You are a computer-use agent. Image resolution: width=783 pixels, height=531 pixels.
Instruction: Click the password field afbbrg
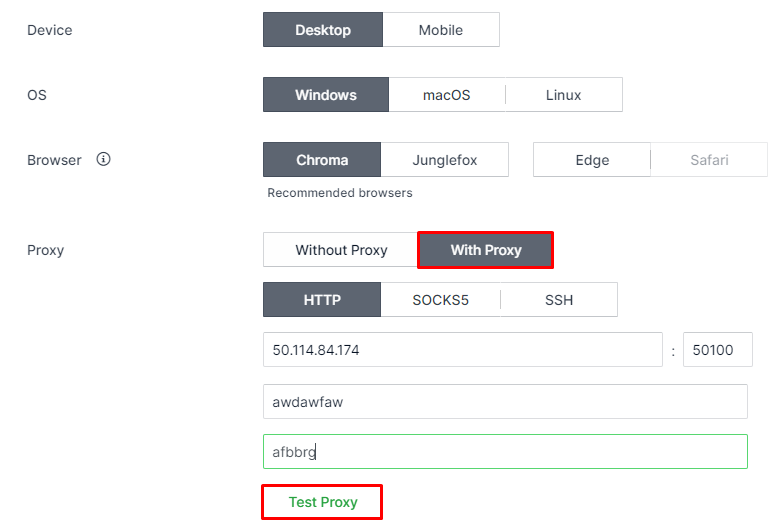505,452
